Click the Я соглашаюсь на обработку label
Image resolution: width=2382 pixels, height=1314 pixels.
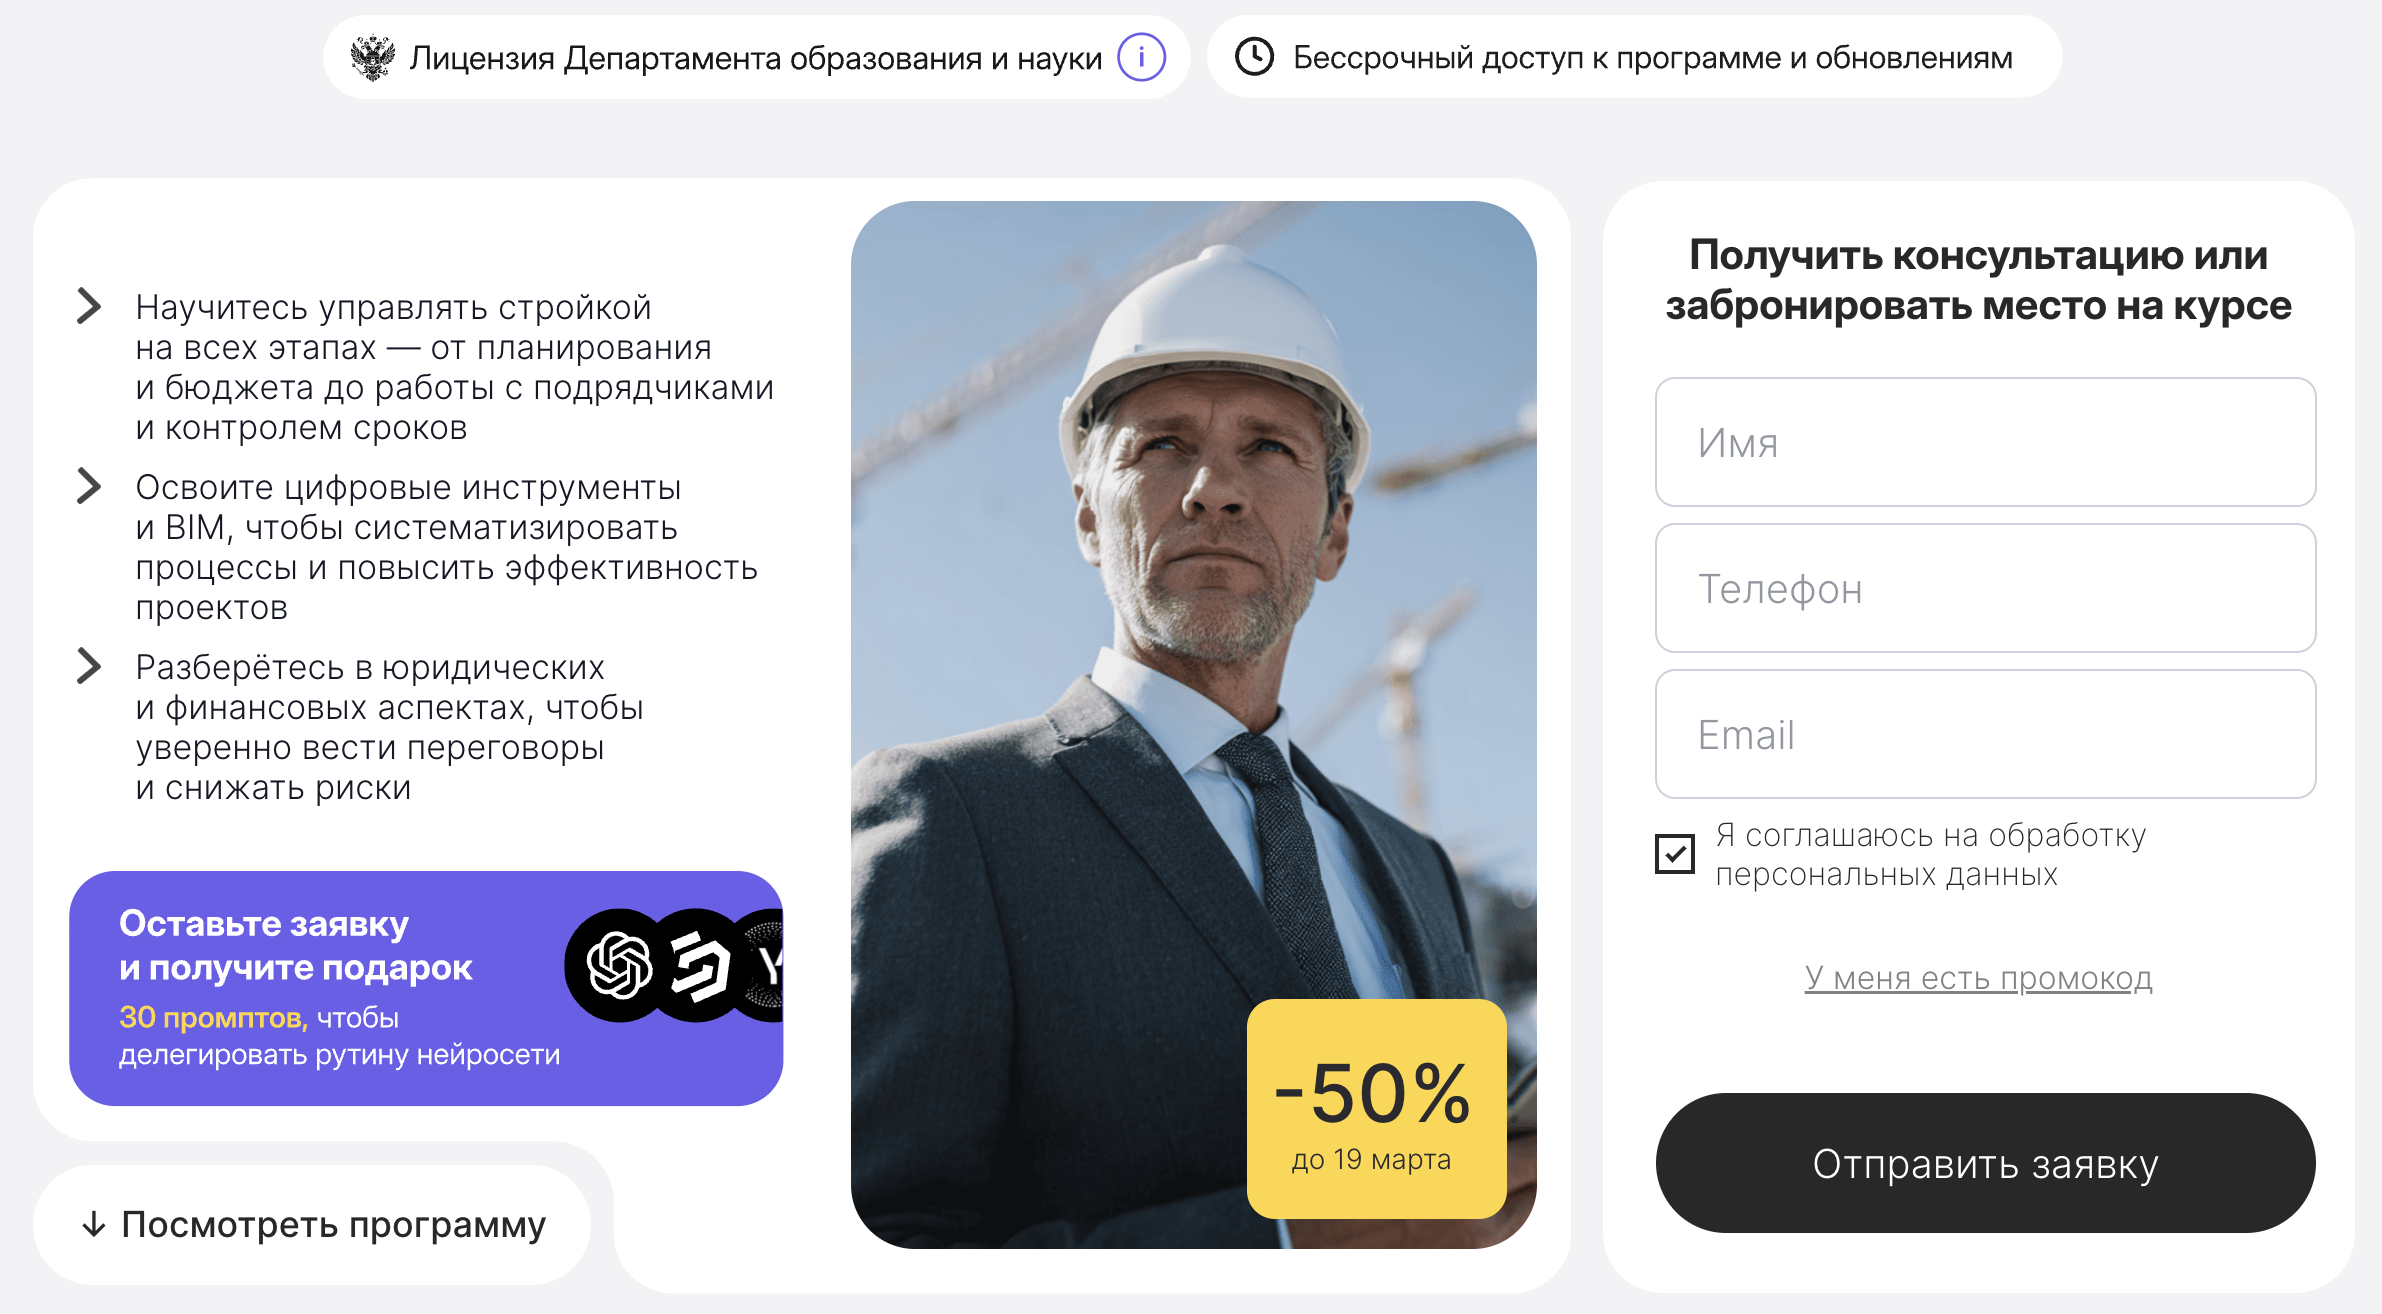[1931, 855]
